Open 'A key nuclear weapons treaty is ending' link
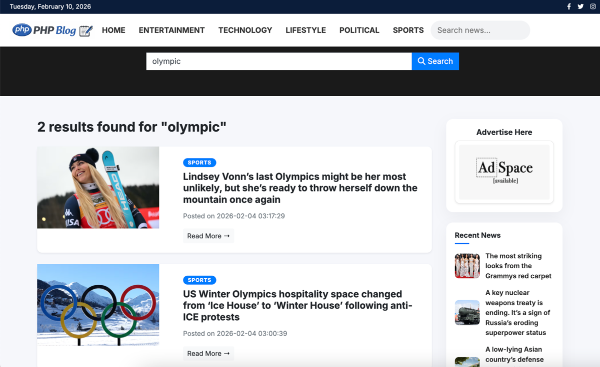This screenshot has width=600, height=367. coord(517,312)
